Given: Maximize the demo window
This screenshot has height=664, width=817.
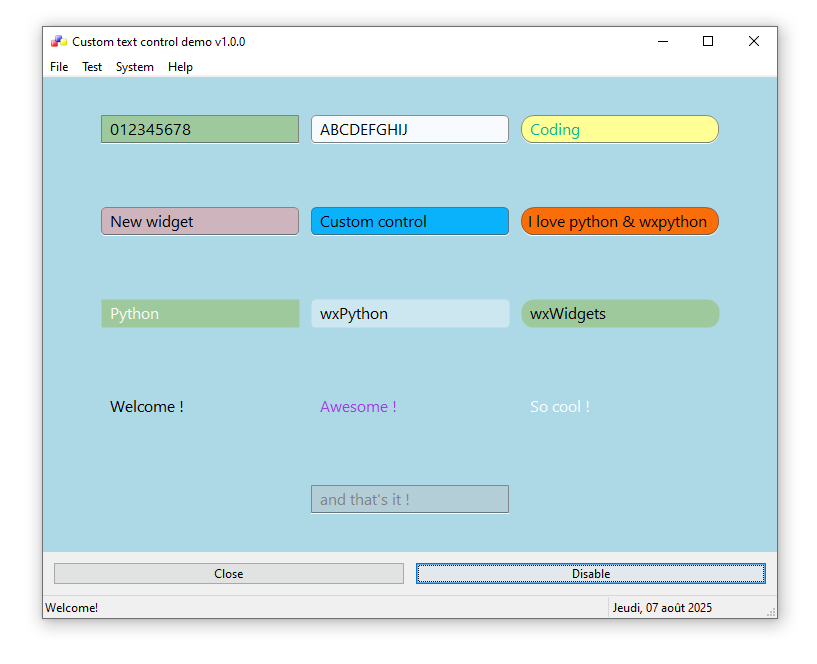Looking at the screenshot, I should pos(708,41).
